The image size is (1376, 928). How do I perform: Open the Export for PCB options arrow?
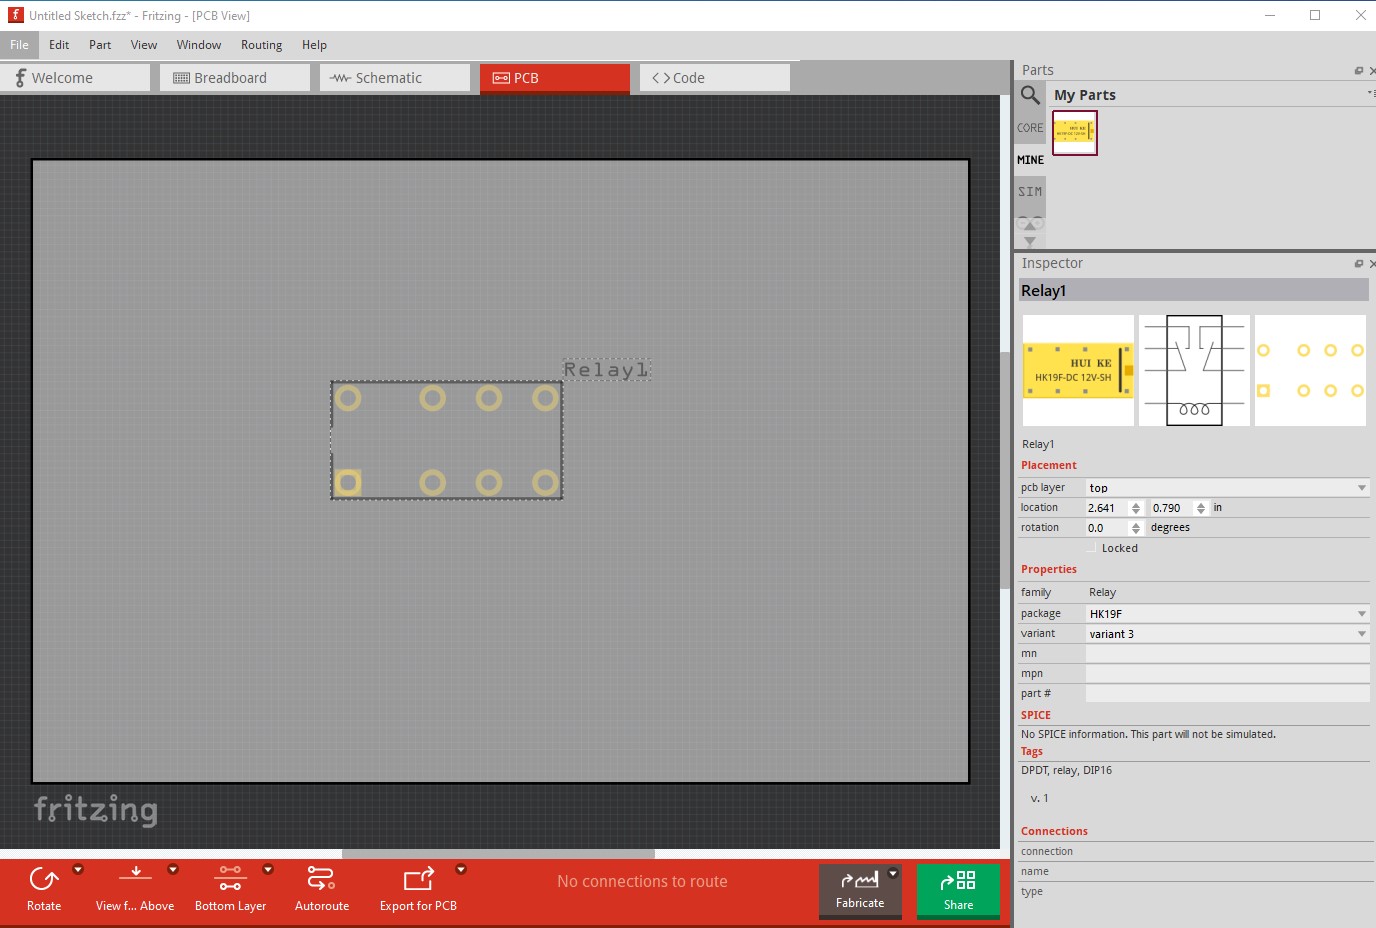[x=461, y=870]
